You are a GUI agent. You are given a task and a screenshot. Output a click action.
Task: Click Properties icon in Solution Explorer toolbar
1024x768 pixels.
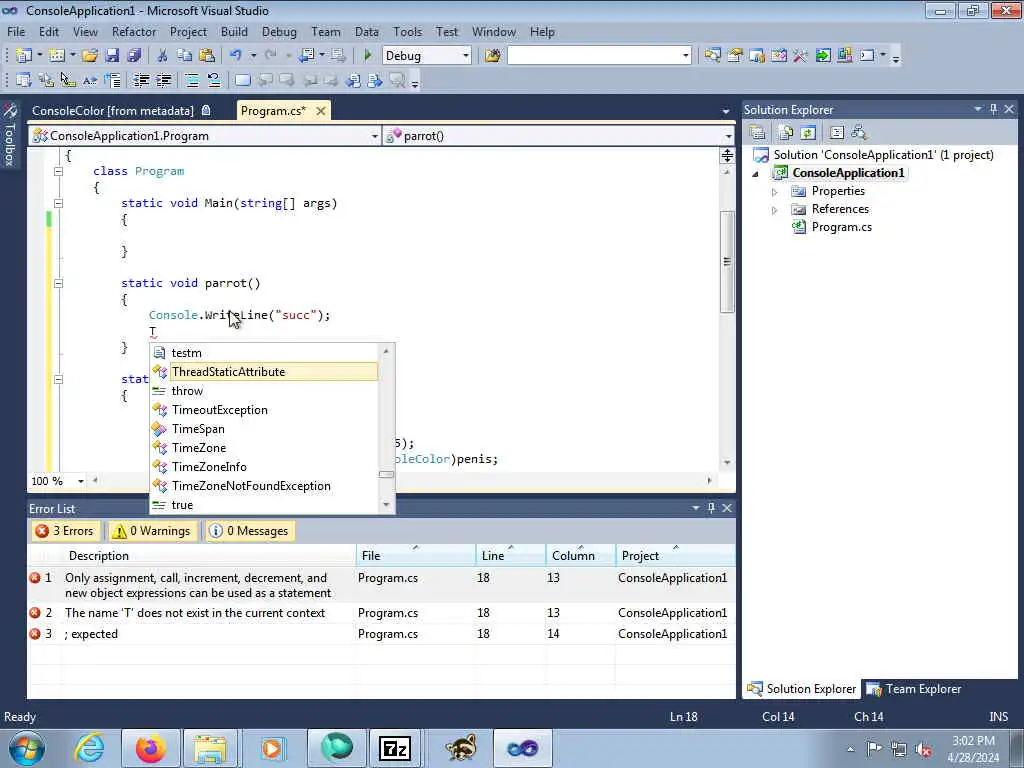click(x=758, y=133)
